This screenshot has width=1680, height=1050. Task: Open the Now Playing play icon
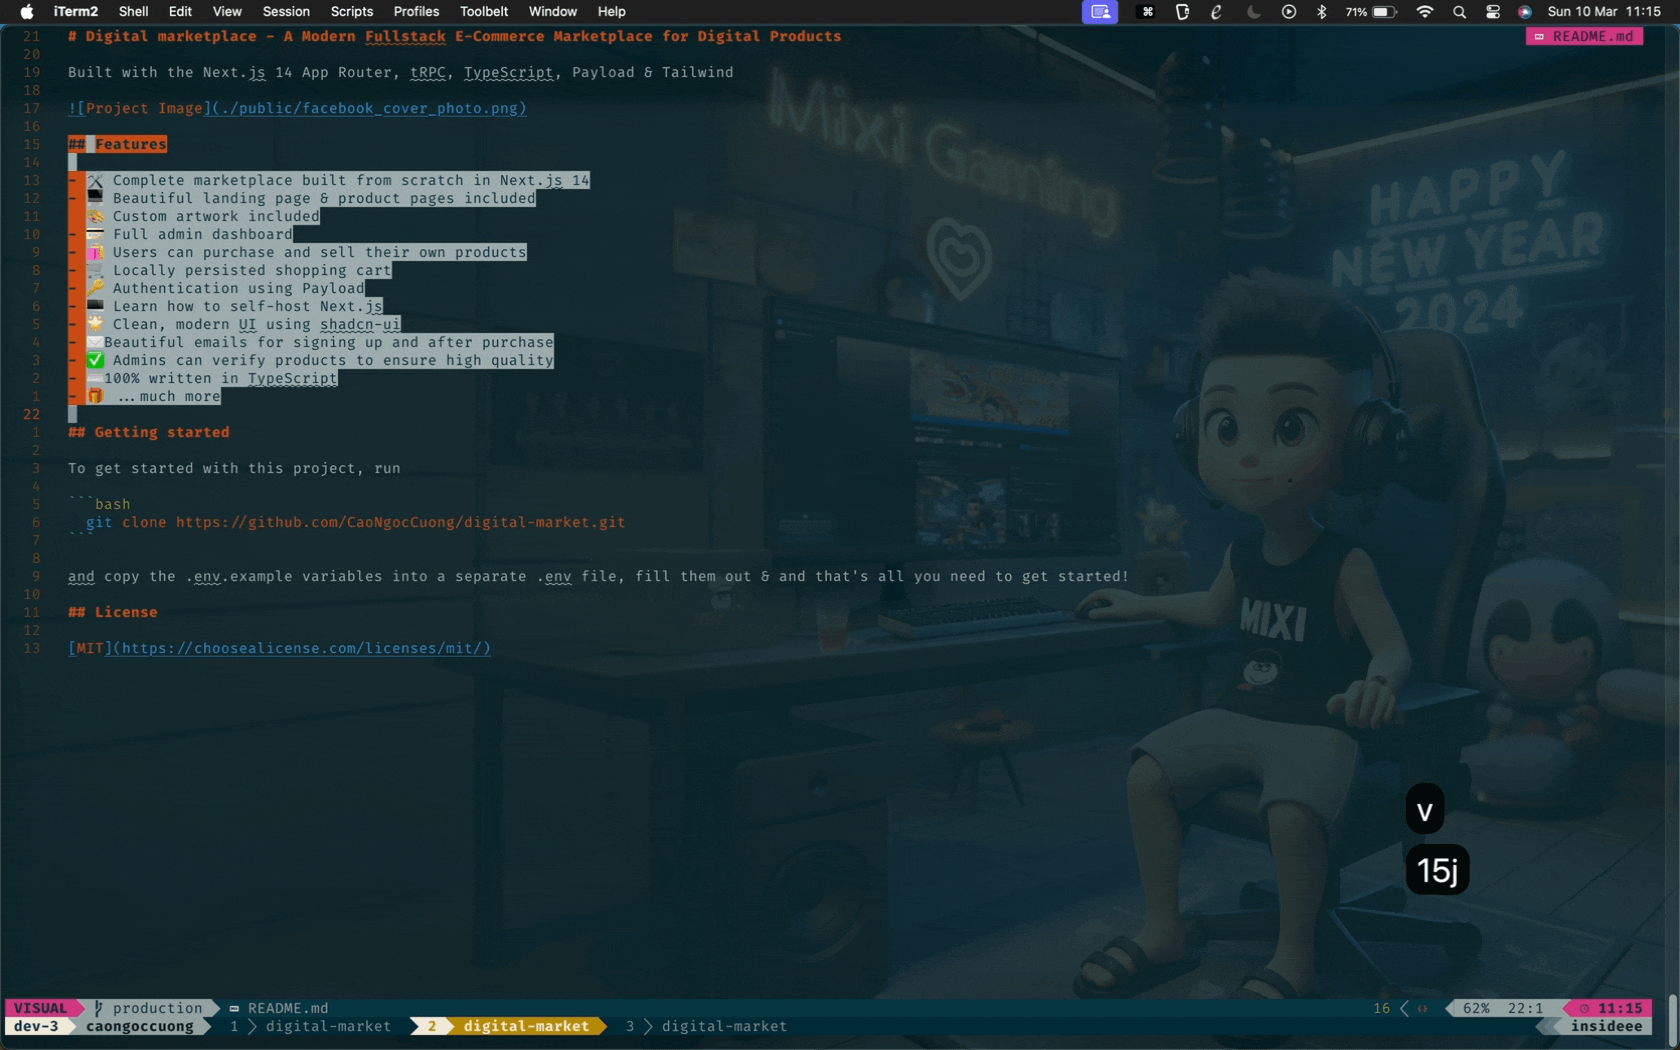coord(1289,12)
